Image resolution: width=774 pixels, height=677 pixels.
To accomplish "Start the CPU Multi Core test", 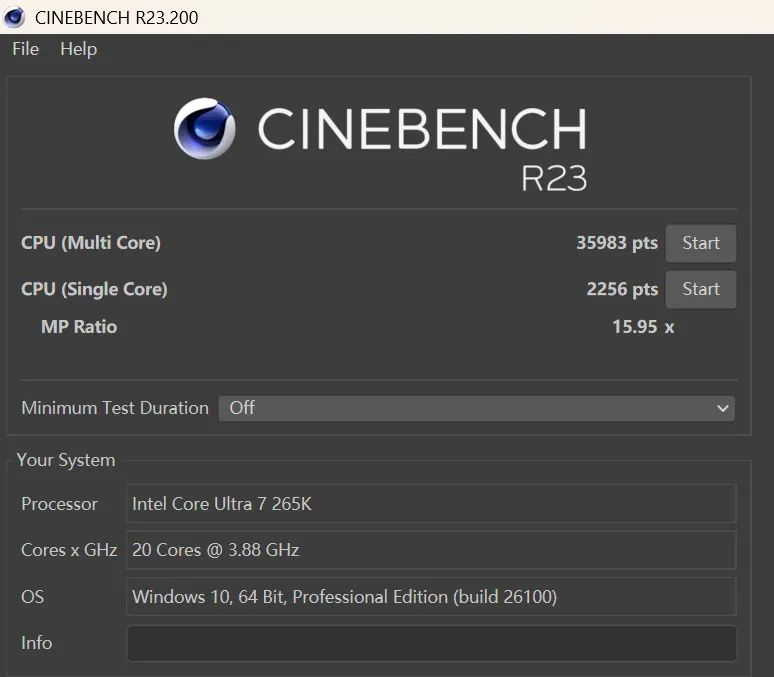I will click(700, 243).
